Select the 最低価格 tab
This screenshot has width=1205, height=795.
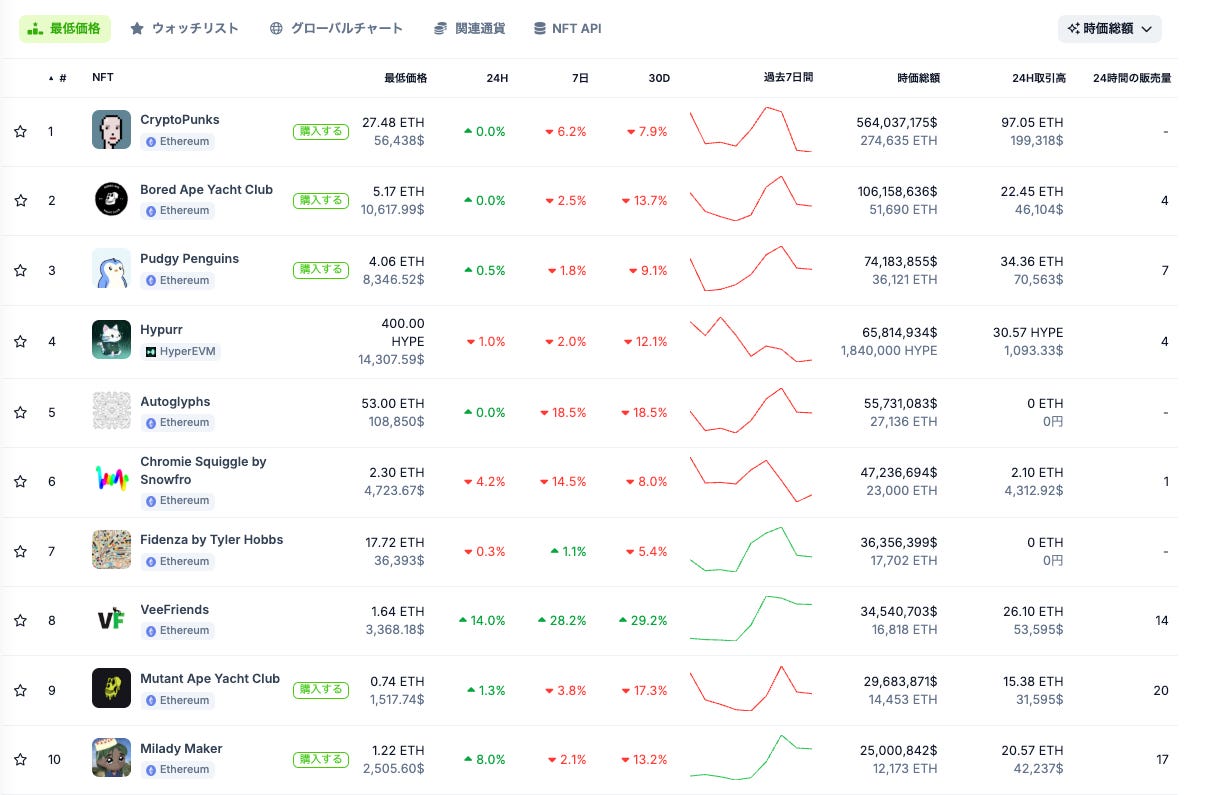pyautogui.click(x=65, y=29)
